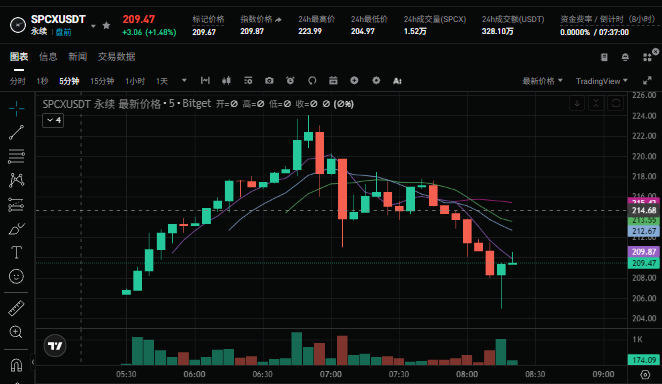Open price axis settings gear at bottom
The image size is (662, 384).
[x=645, y=374]
